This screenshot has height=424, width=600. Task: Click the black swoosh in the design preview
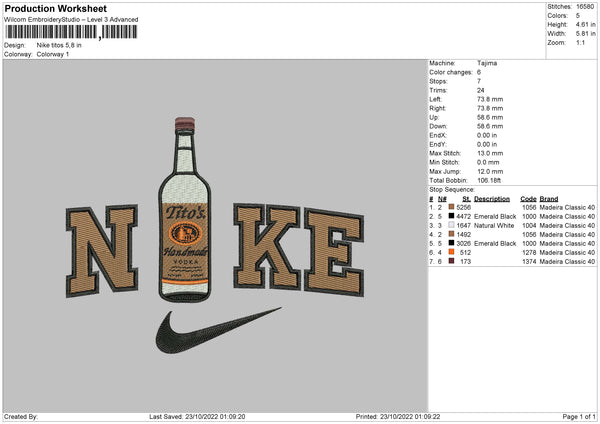(x=218, y=330)
